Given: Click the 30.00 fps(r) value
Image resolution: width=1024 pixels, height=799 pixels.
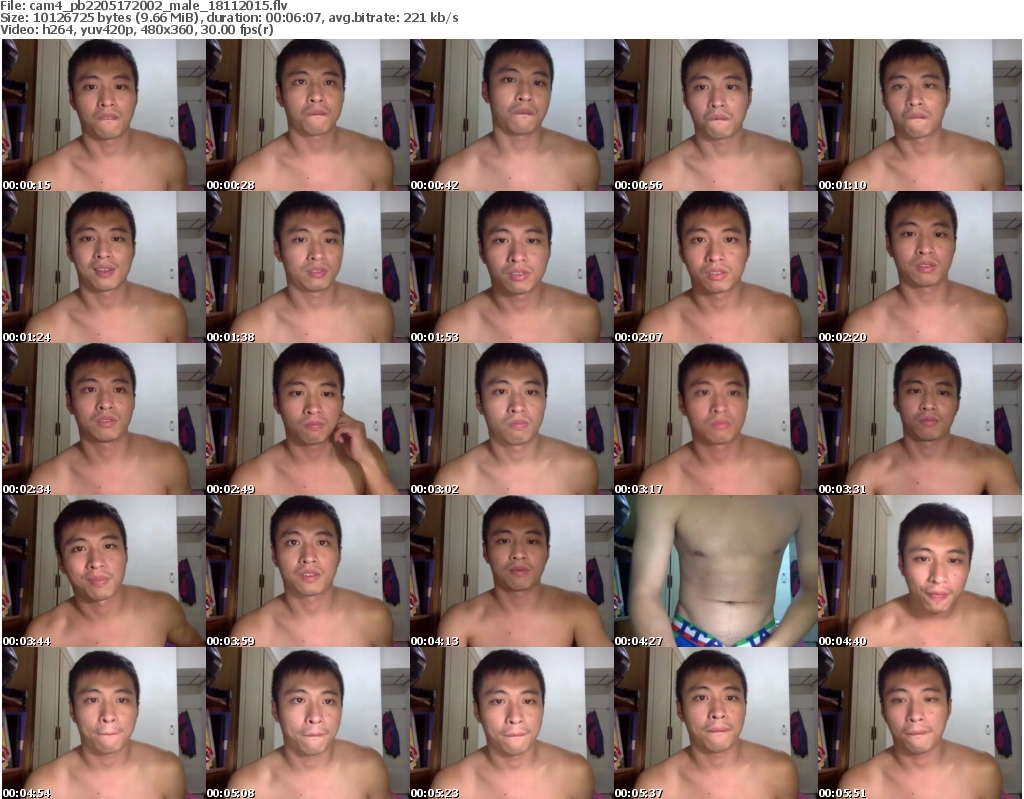Looking at the screenshot, I should coord(238,30).
